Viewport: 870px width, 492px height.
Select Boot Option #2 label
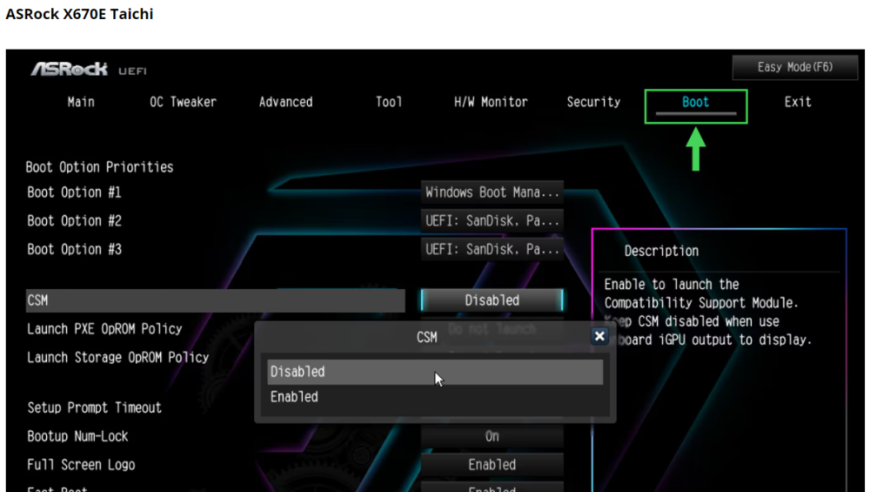point(74,221)
